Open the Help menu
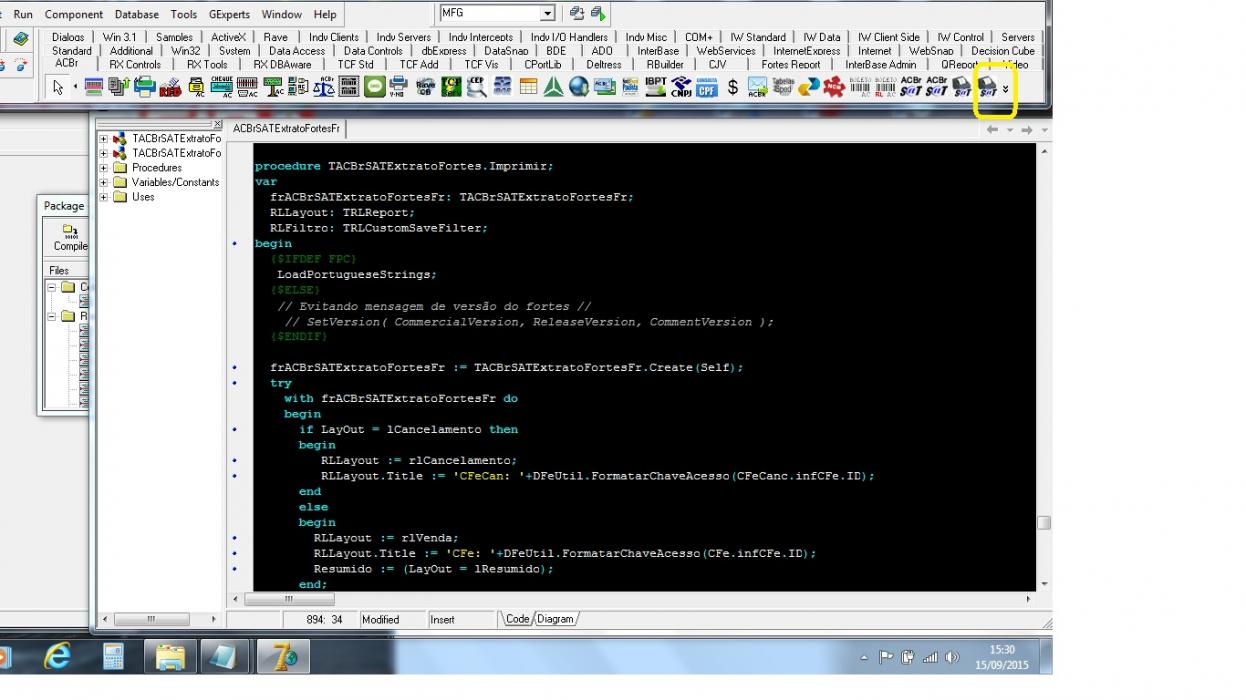Viewport: 1246px width, 700px height. coord(325,15)
